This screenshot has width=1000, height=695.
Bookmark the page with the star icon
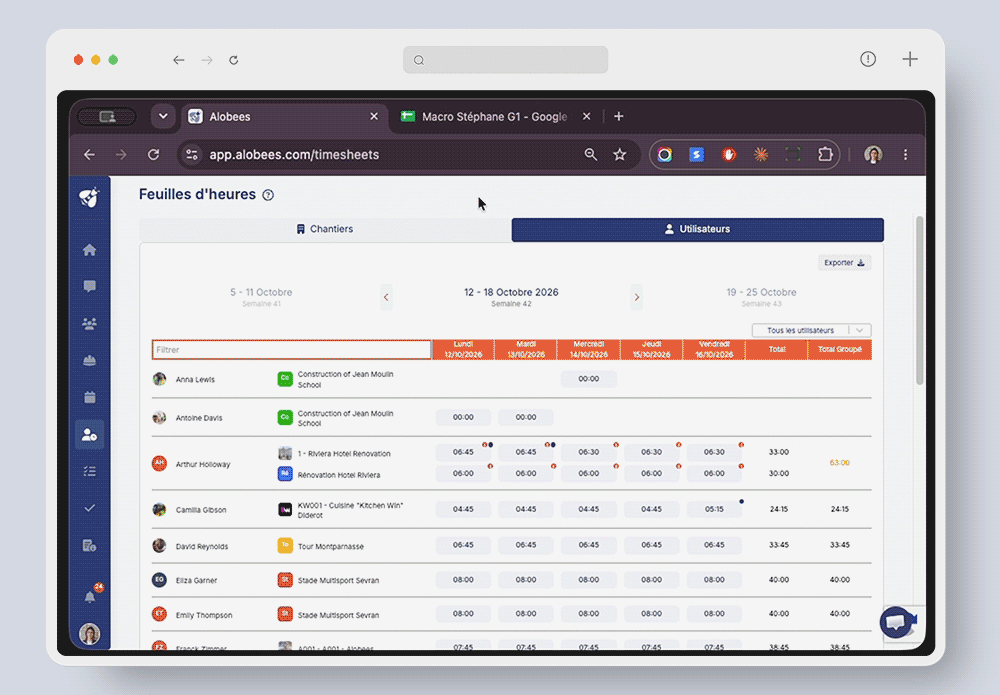pyautogui.click(x=619, y=155)
